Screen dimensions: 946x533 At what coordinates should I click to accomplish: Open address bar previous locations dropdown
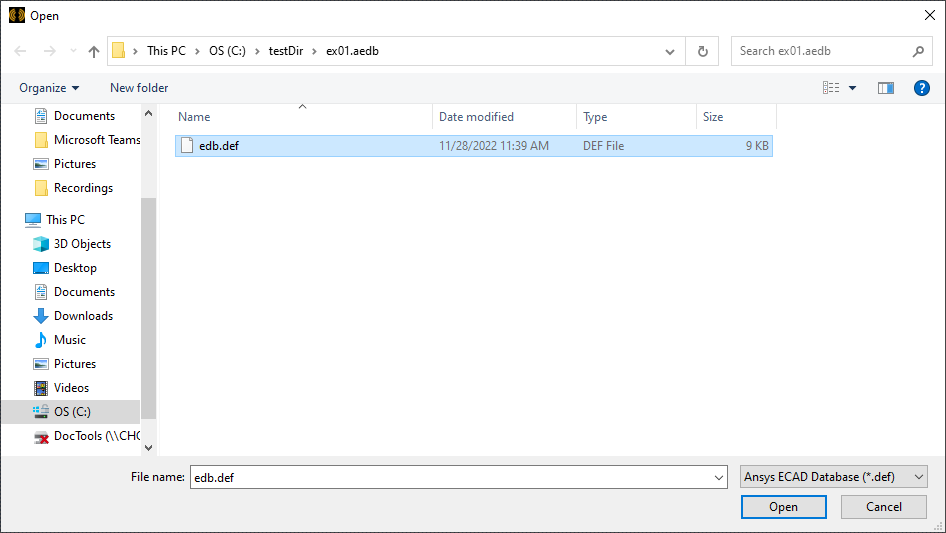670,51
